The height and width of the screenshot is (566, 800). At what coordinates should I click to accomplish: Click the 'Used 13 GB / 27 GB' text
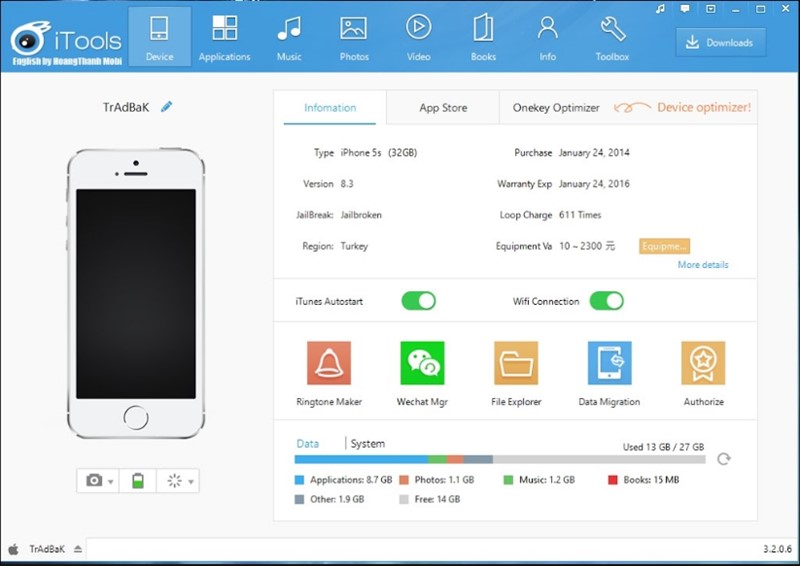click(x=663, y=447)
